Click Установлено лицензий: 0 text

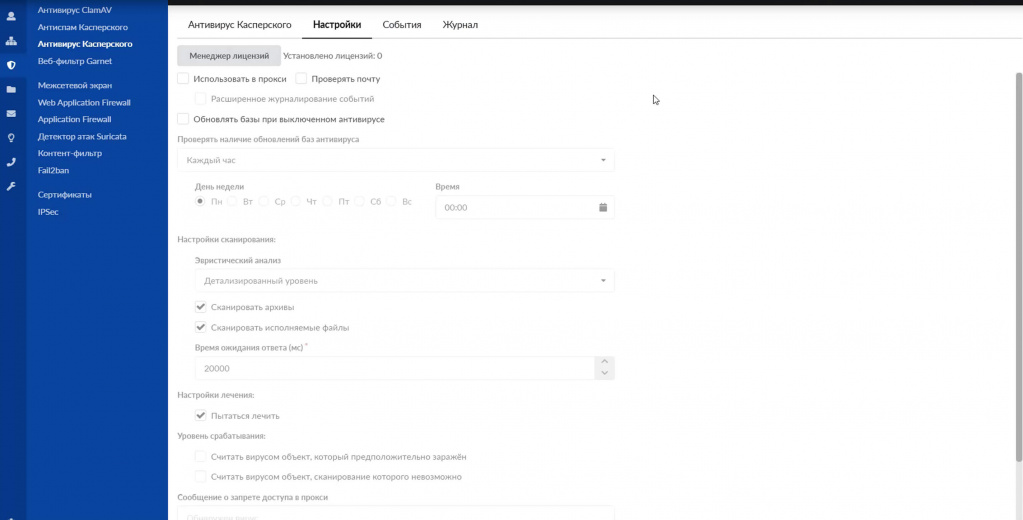pyautogui.click(x=333, y=56)
